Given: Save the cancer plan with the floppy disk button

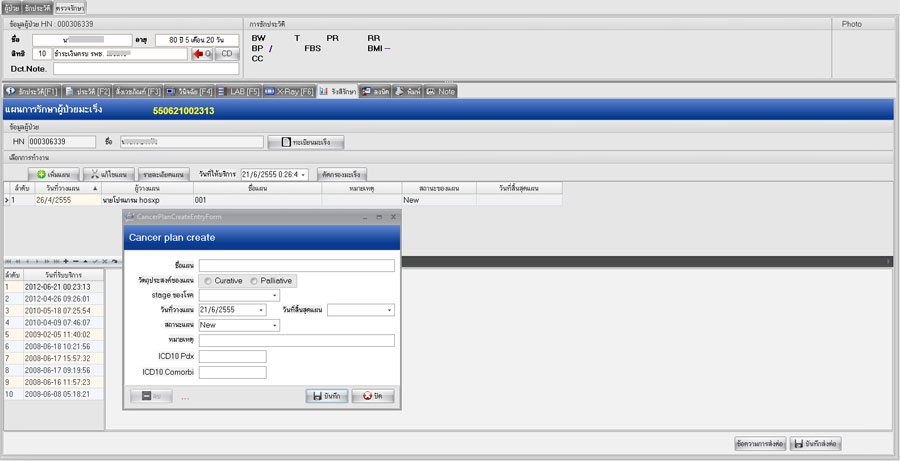Looking at the screenshot, I should tap(326, 396).
